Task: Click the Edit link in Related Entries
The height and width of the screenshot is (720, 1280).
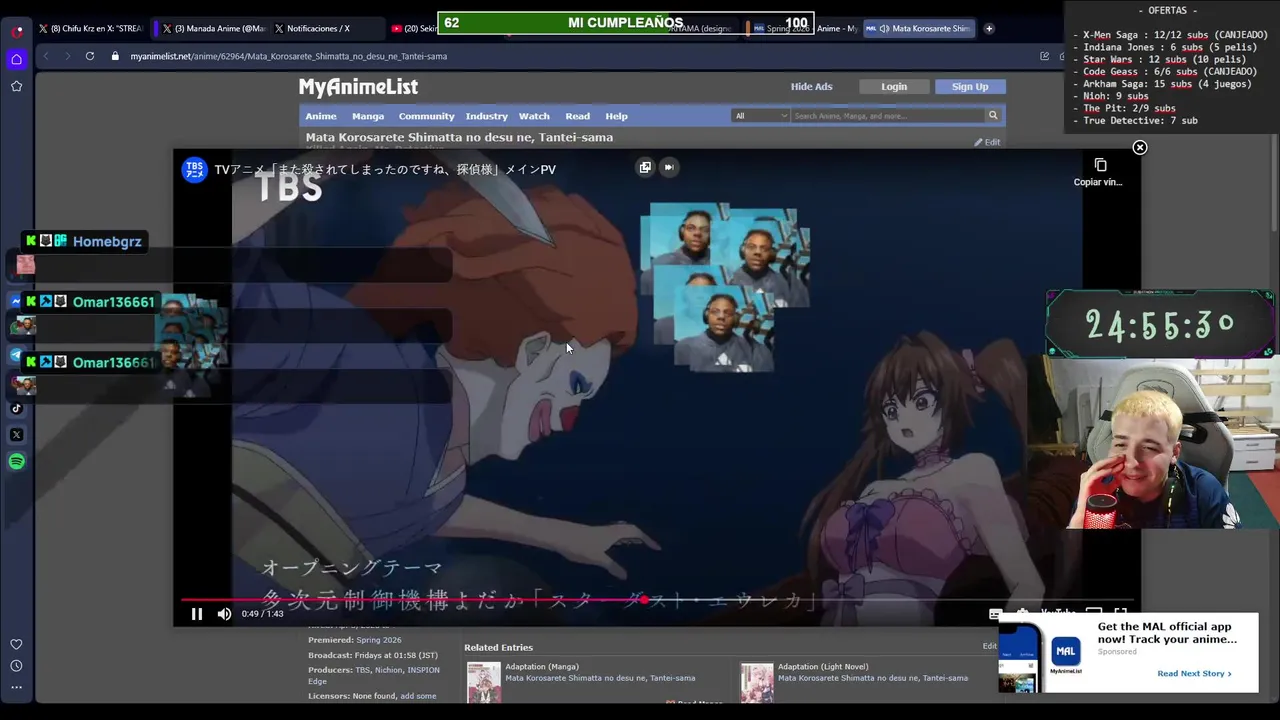Action: point(989,646)
